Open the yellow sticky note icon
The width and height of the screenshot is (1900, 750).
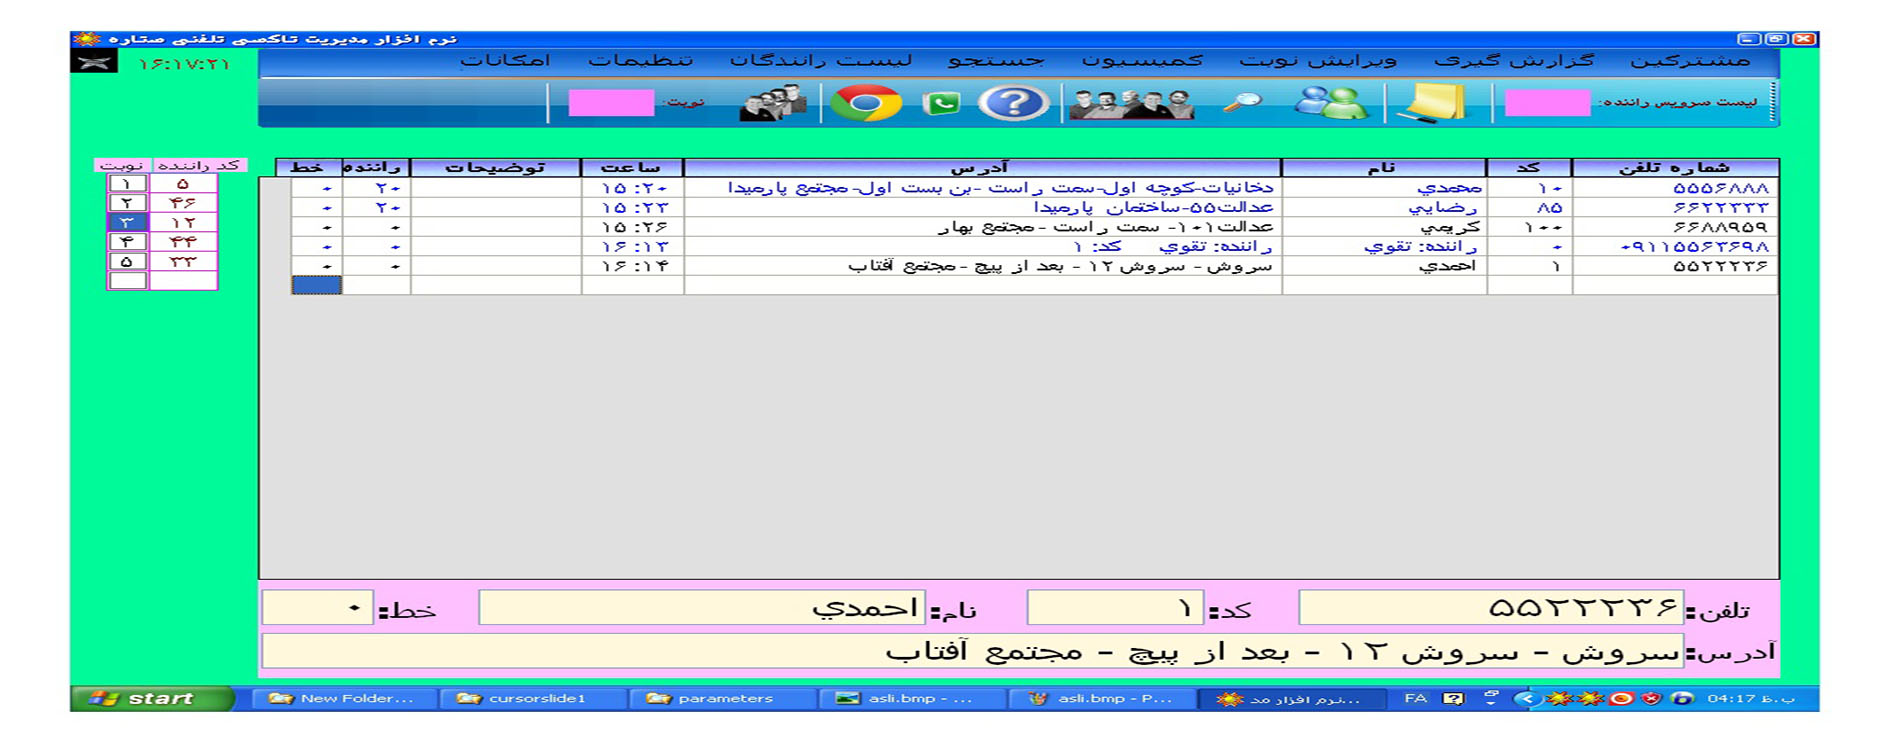click(x=1436, y=103)
